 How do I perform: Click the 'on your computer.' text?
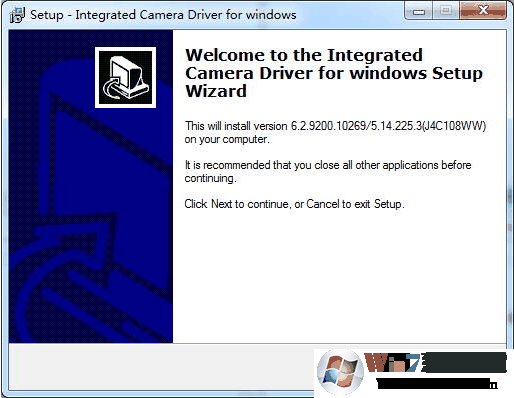tap(227, 139)
